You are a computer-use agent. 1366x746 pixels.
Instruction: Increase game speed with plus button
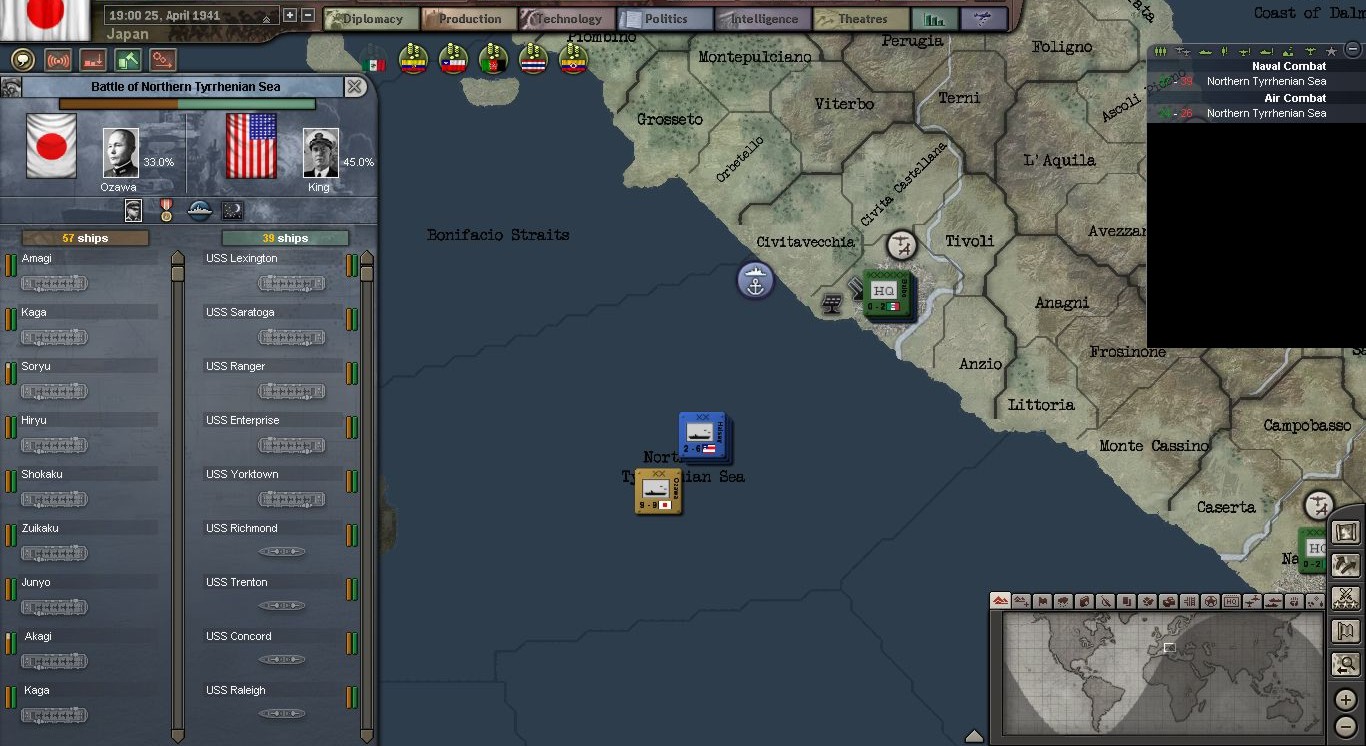[290, 16]
